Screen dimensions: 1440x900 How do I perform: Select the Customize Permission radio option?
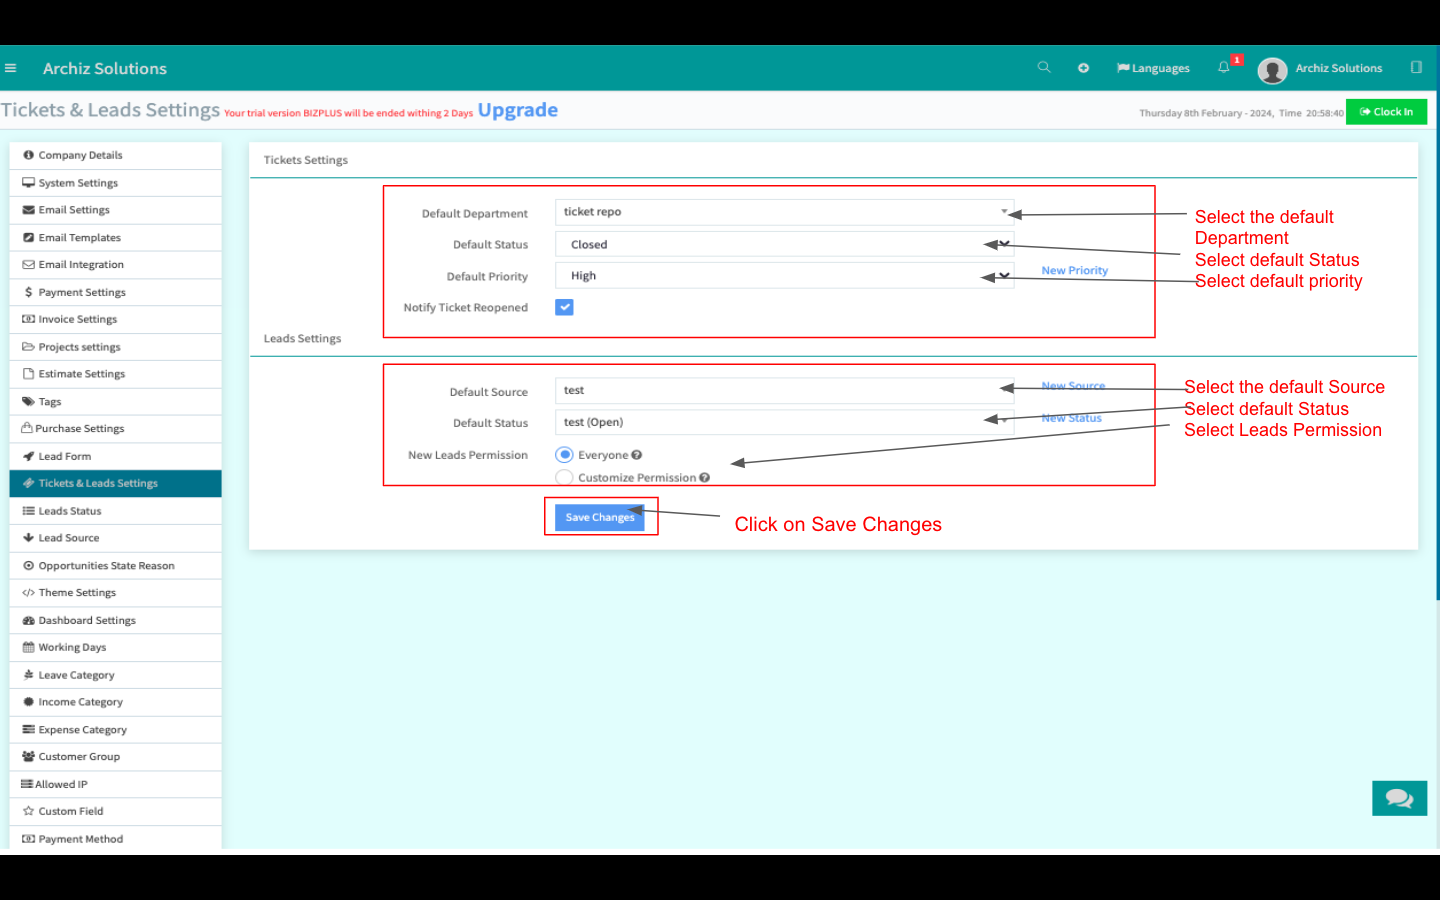pos(565,478)
